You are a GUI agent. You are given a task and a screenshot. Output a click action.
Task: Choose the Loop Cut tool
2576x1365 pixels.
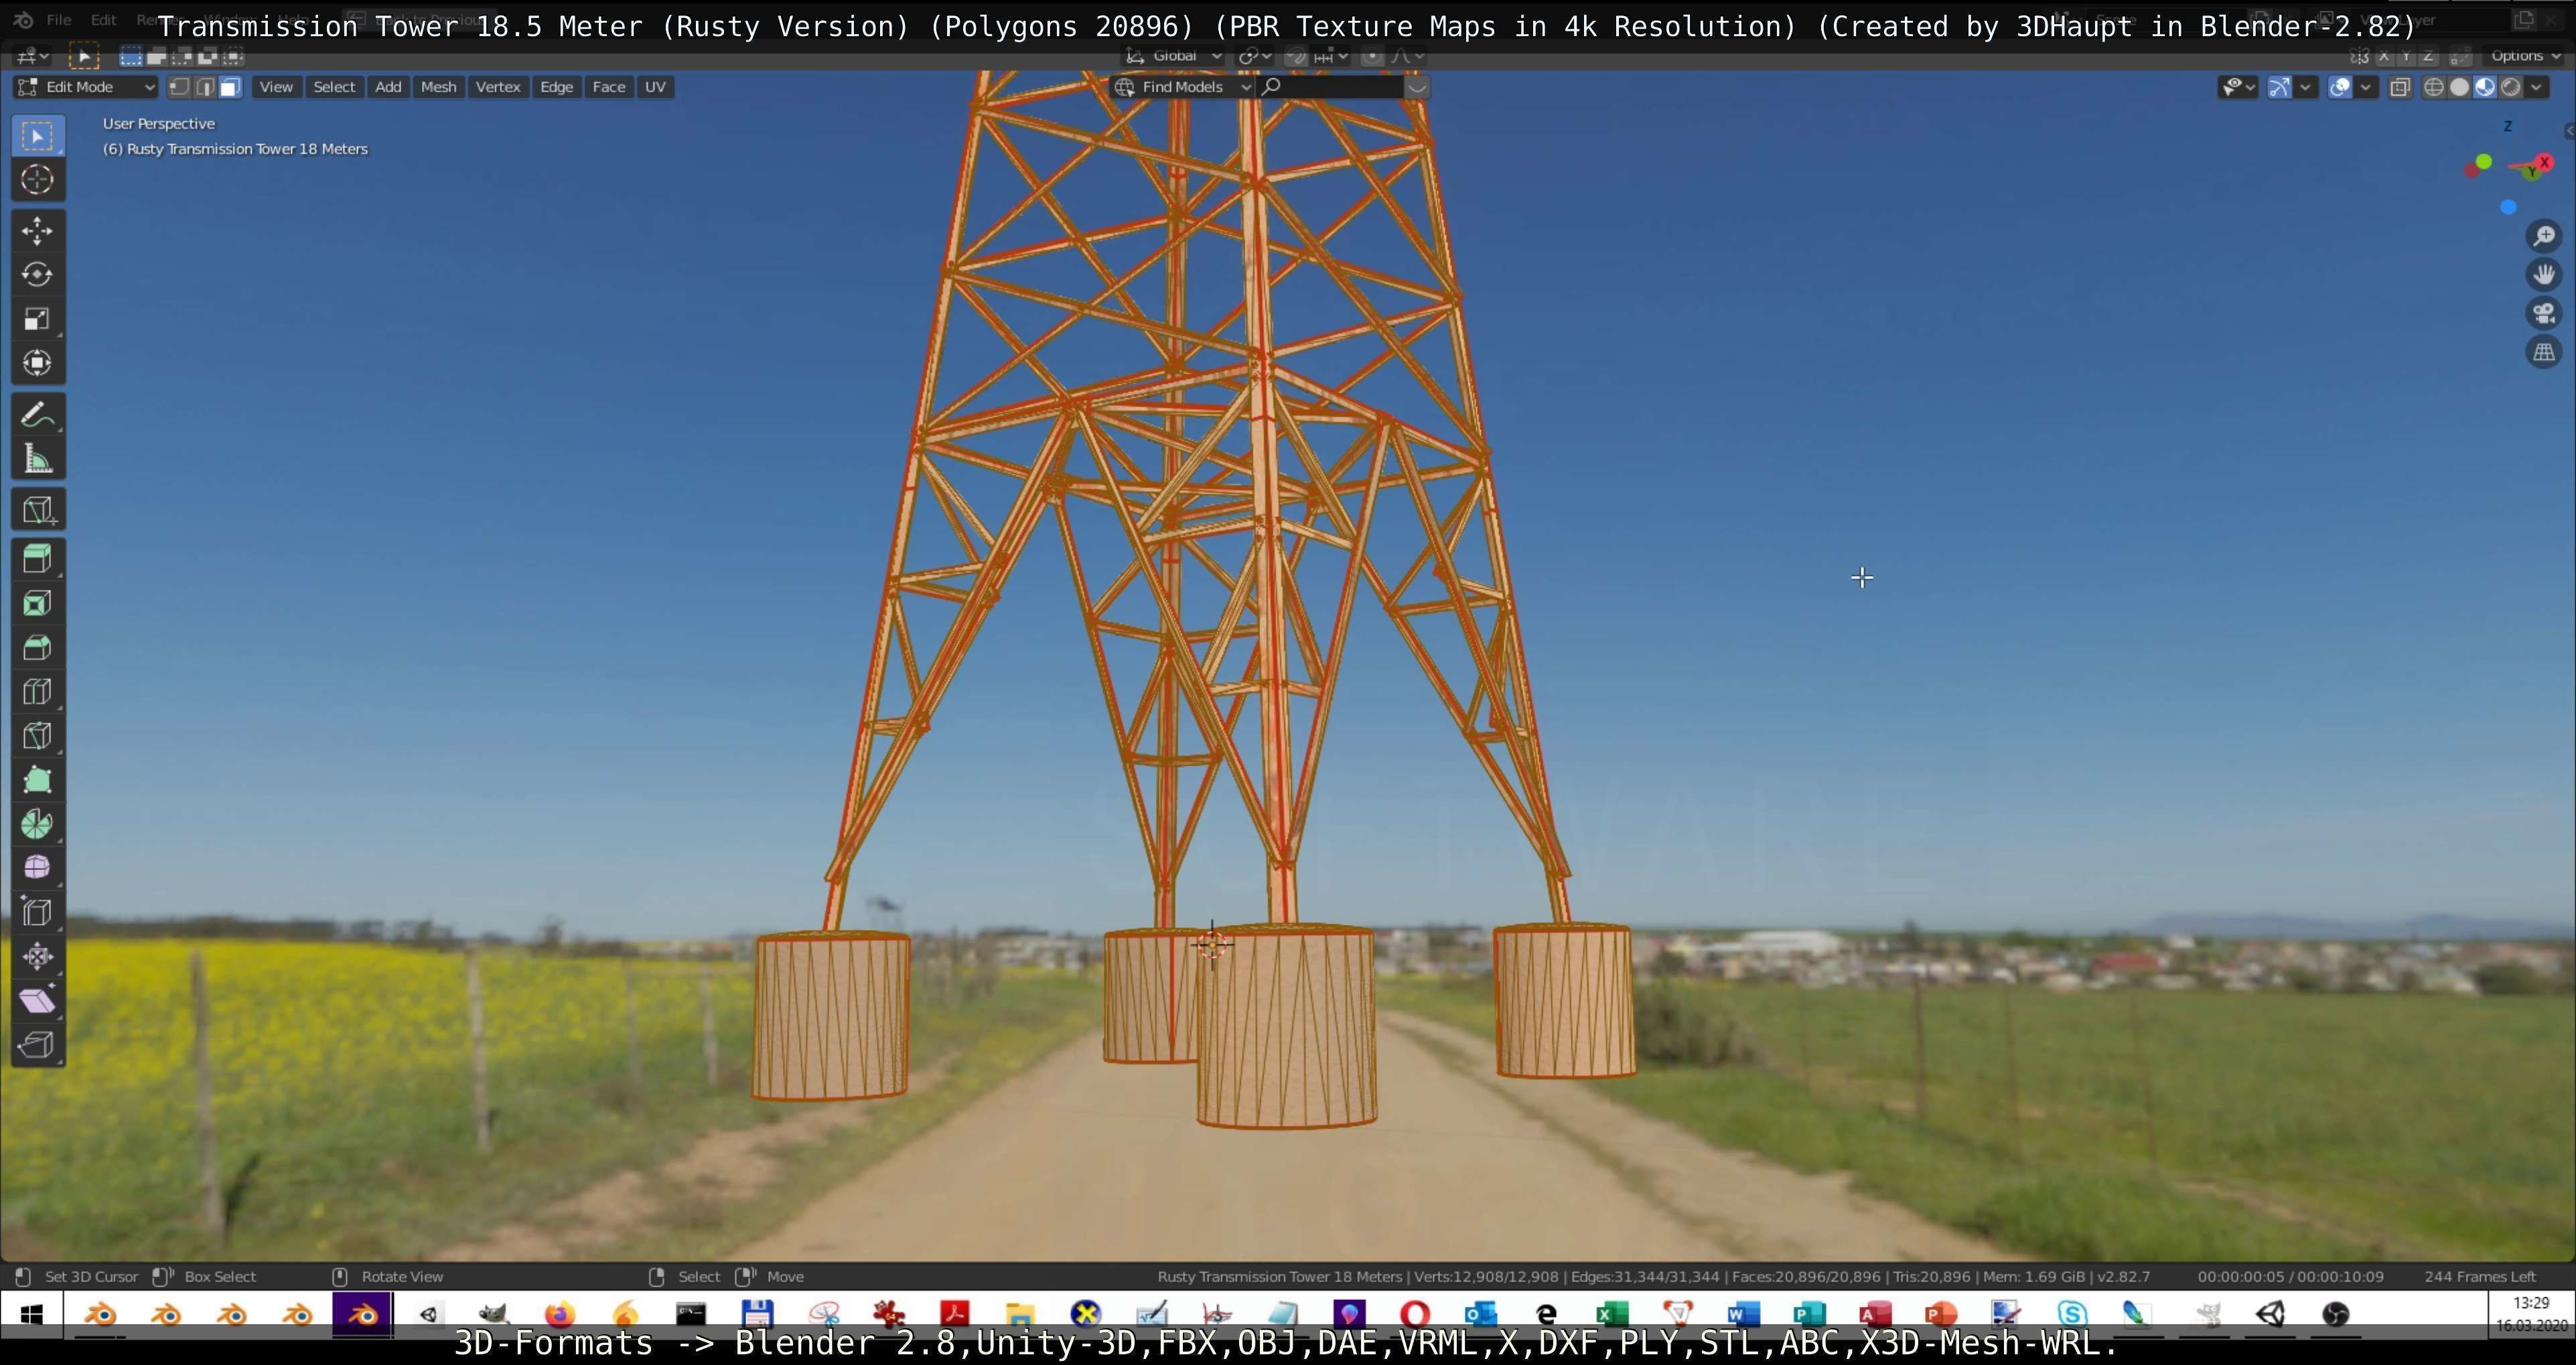point(38,691)
